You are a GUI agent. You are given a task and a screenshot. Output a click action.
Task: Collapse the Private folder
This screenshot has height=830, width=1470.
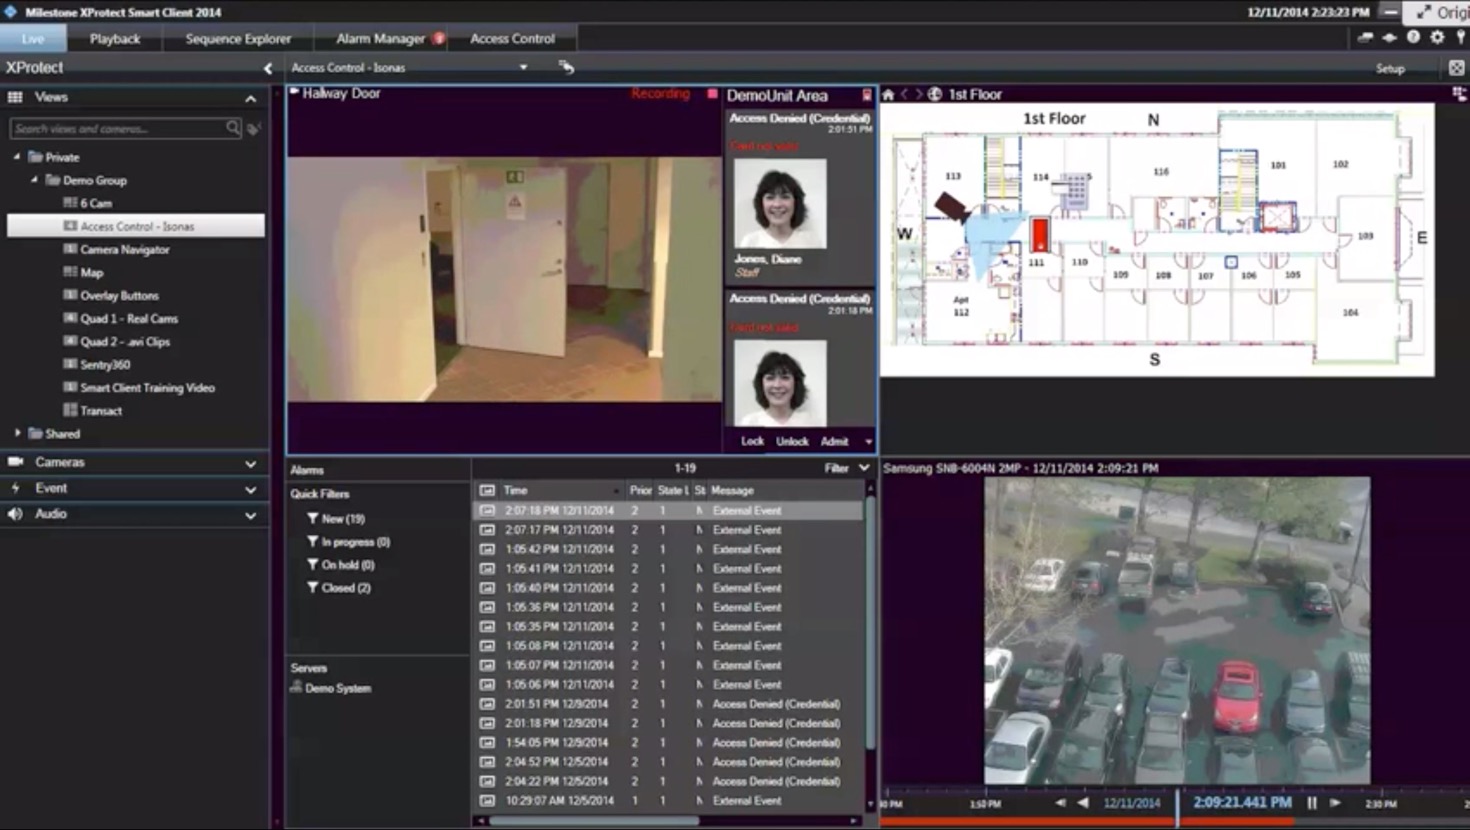(17, 157)
